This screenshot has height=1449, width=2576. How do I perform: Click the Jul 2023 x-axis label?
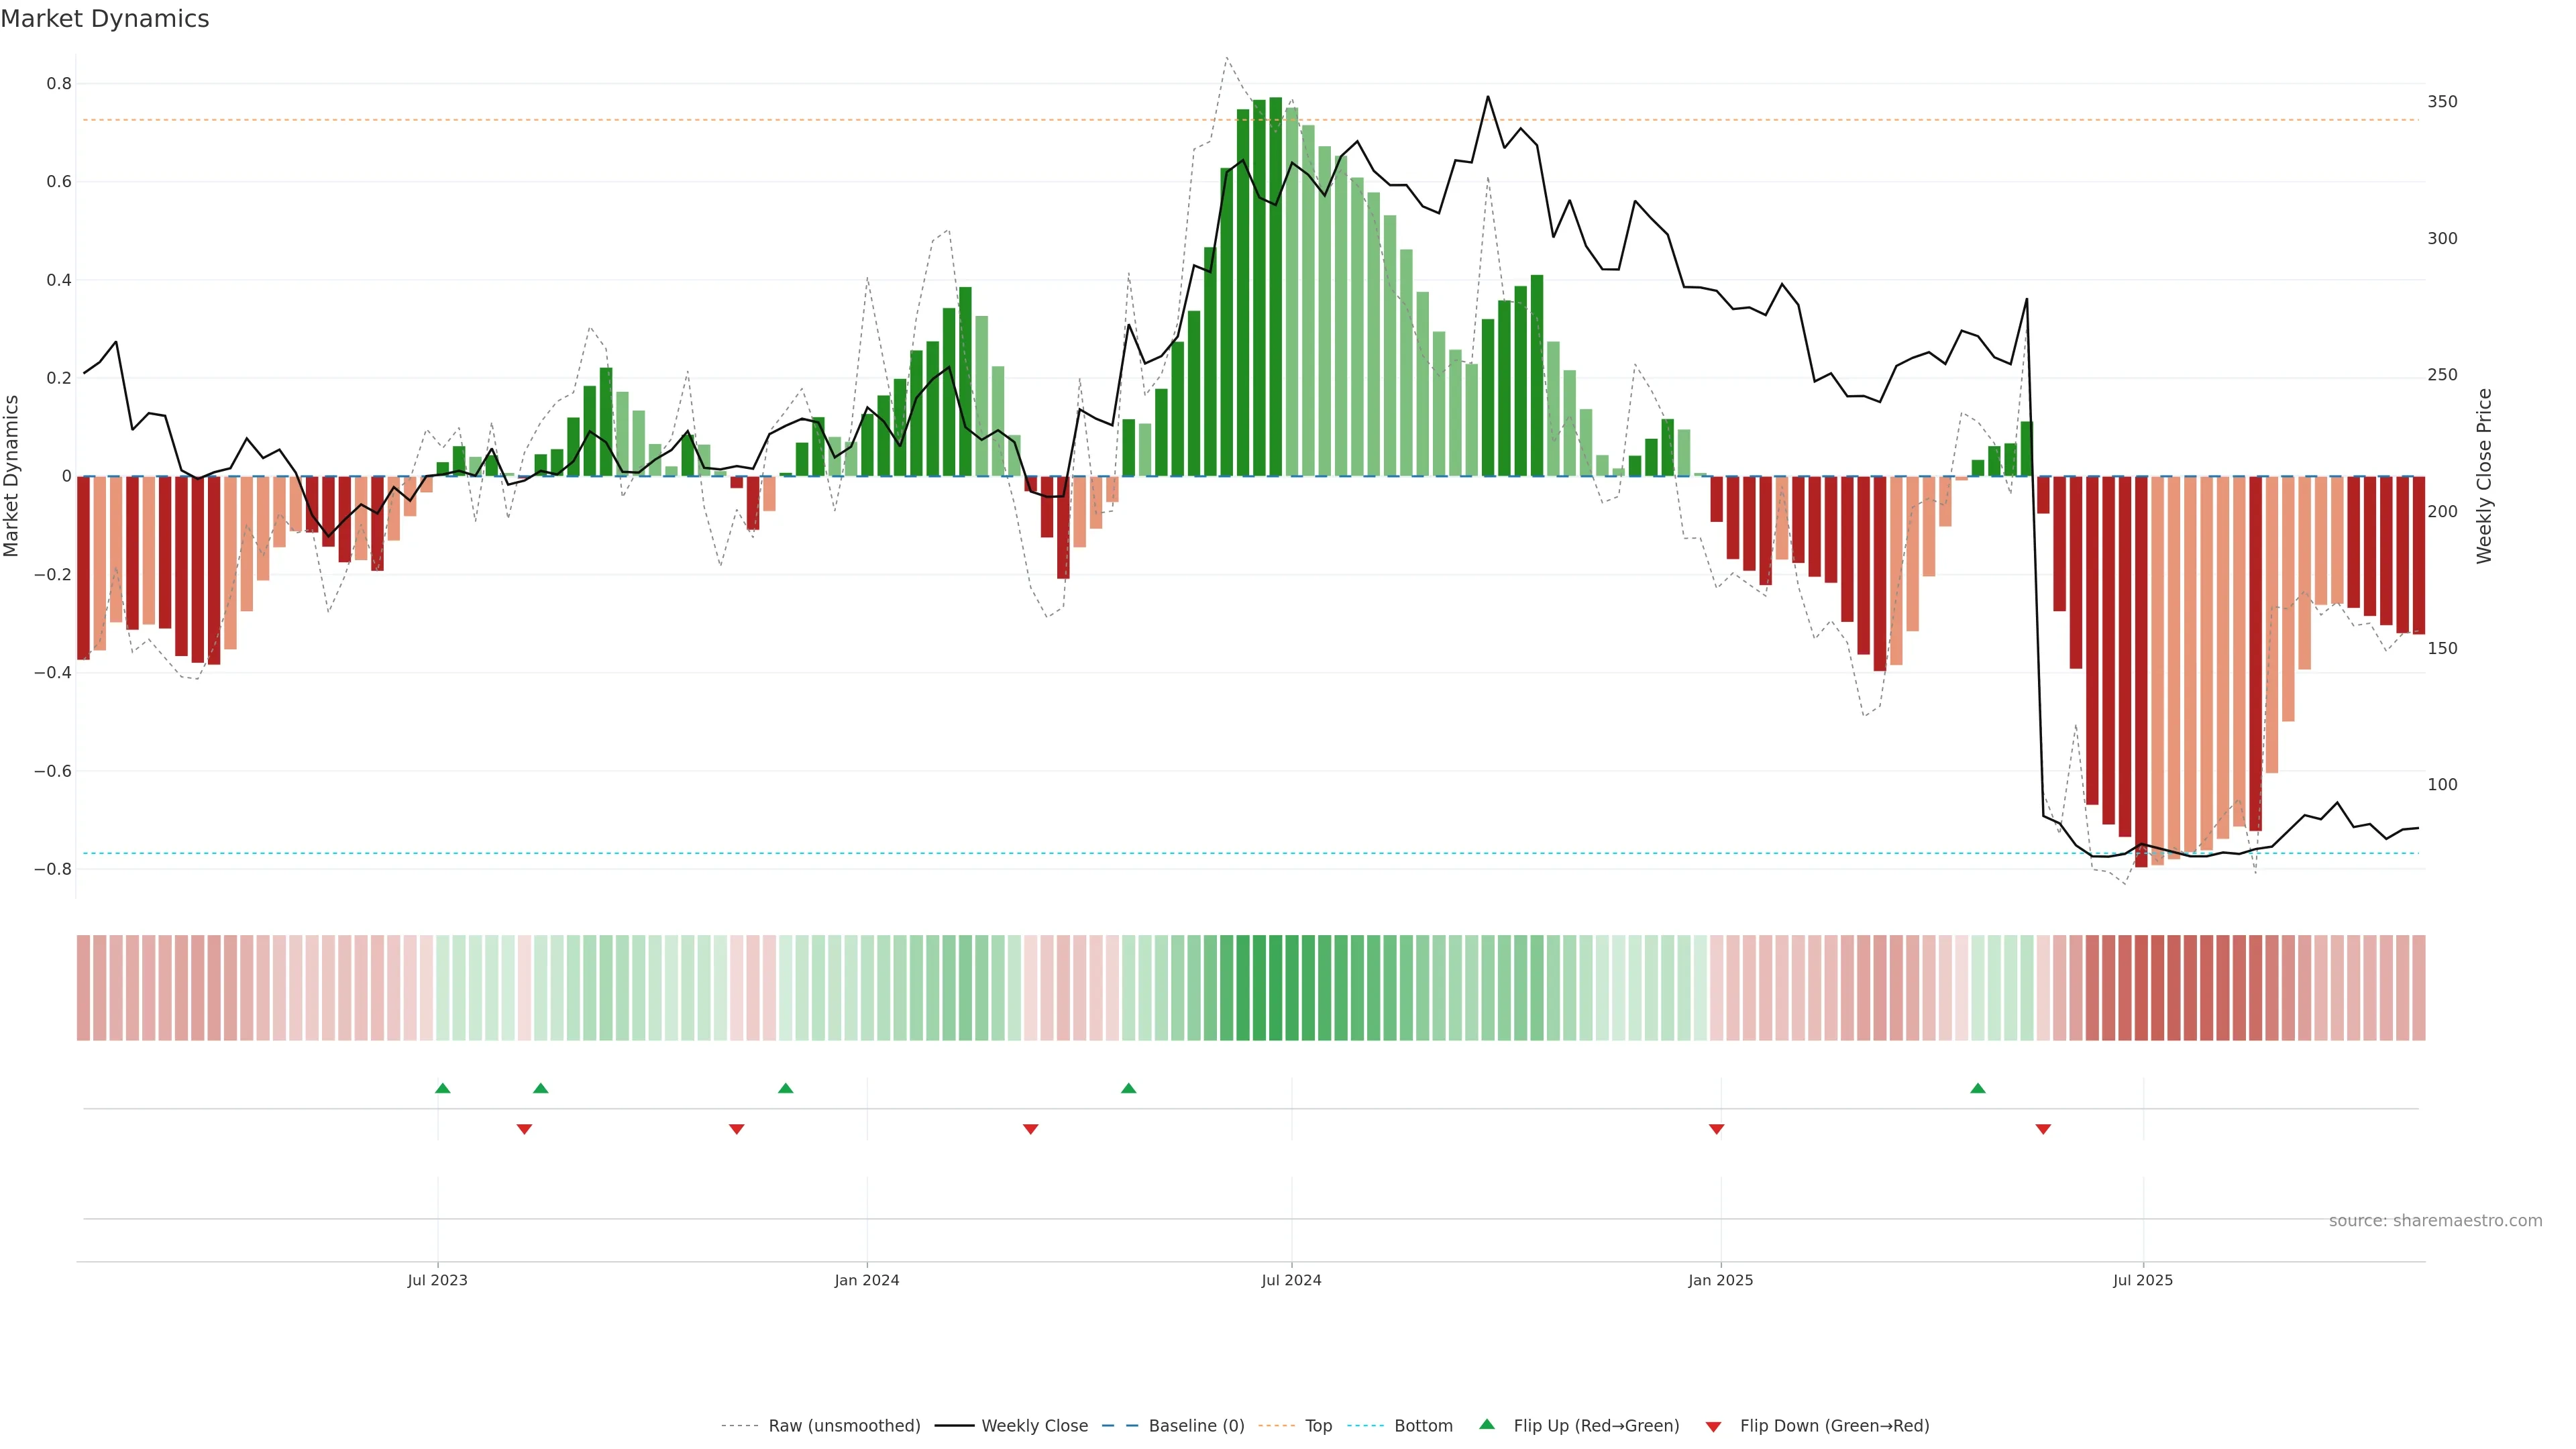point(437,1280)
